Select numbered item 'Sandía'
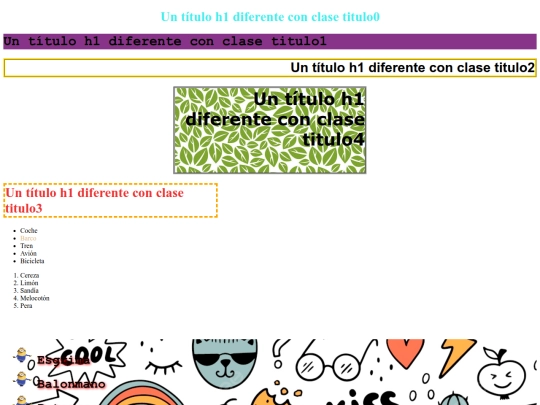This screenshot has height=405, width=540. coord(29,290)
